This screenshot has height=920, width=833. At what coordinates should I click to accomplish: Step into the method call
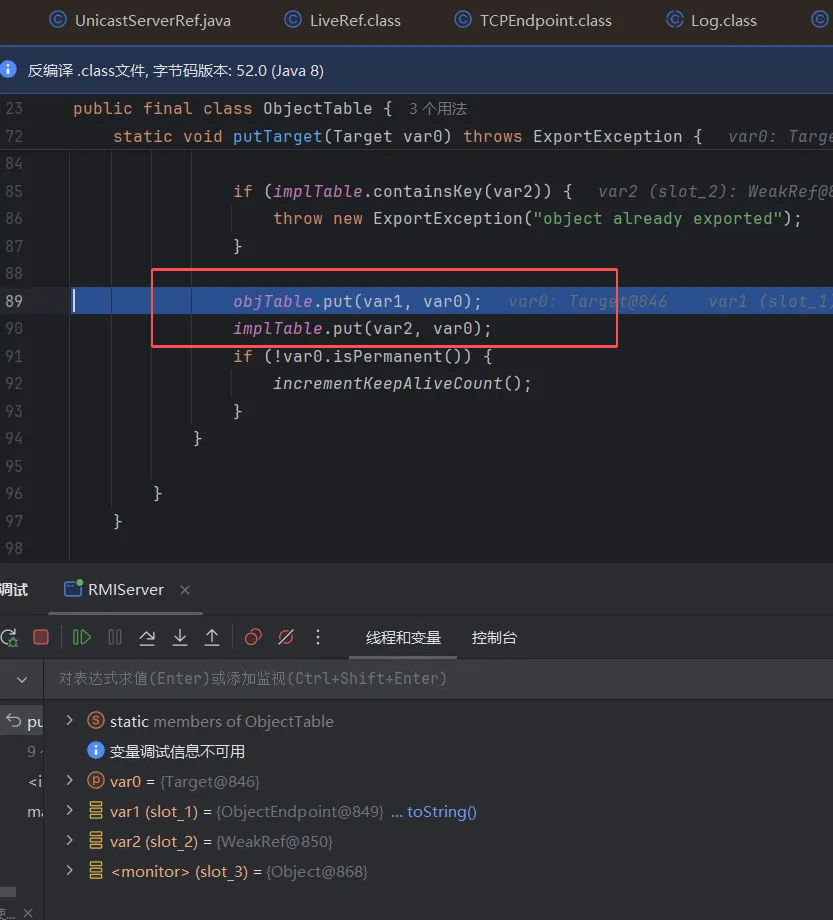click(180, 637)
